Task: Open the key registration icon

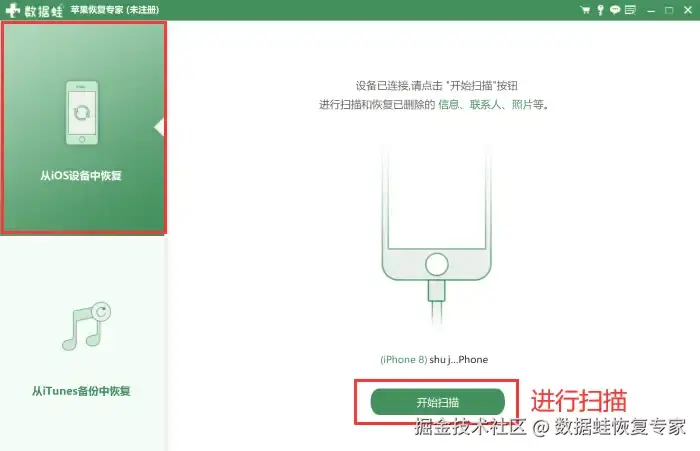Action: tap(600, 10)
